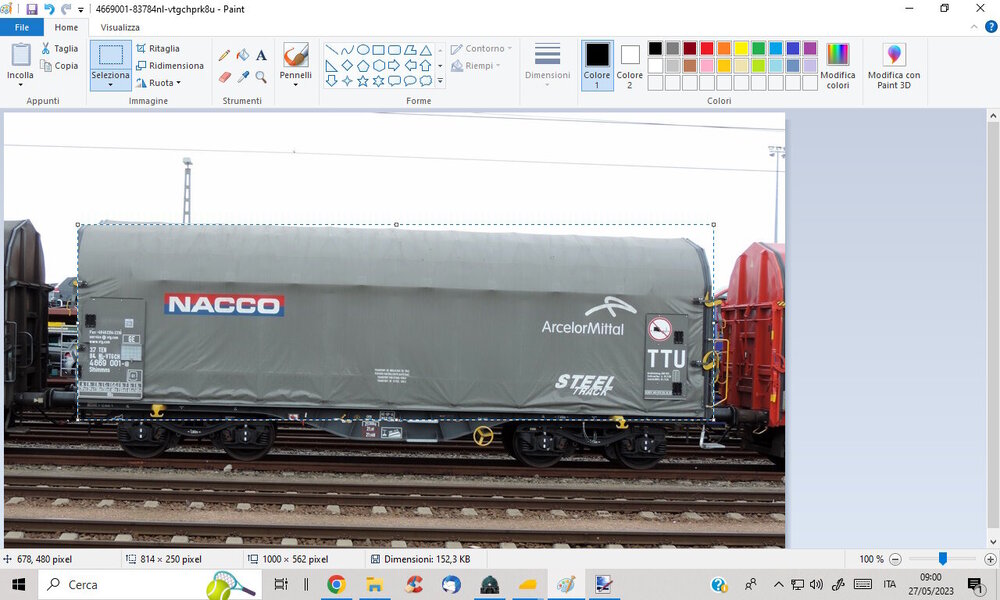Pick the yellow color swatch

click(x=741, y=48)
